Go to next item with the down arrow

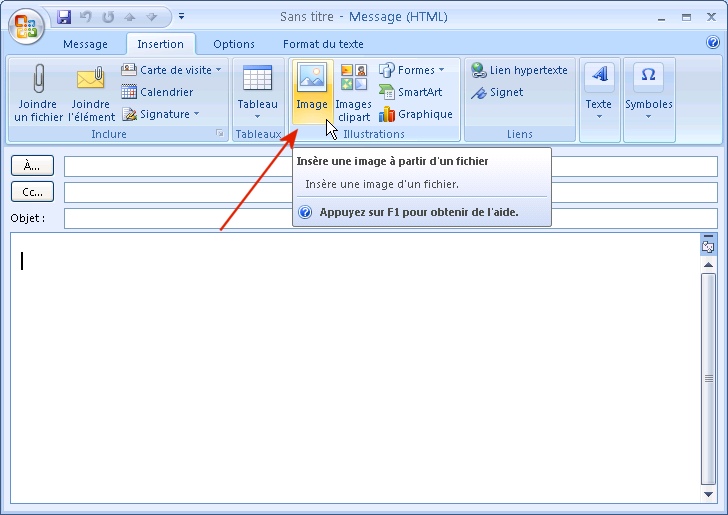tap(152, 17)
